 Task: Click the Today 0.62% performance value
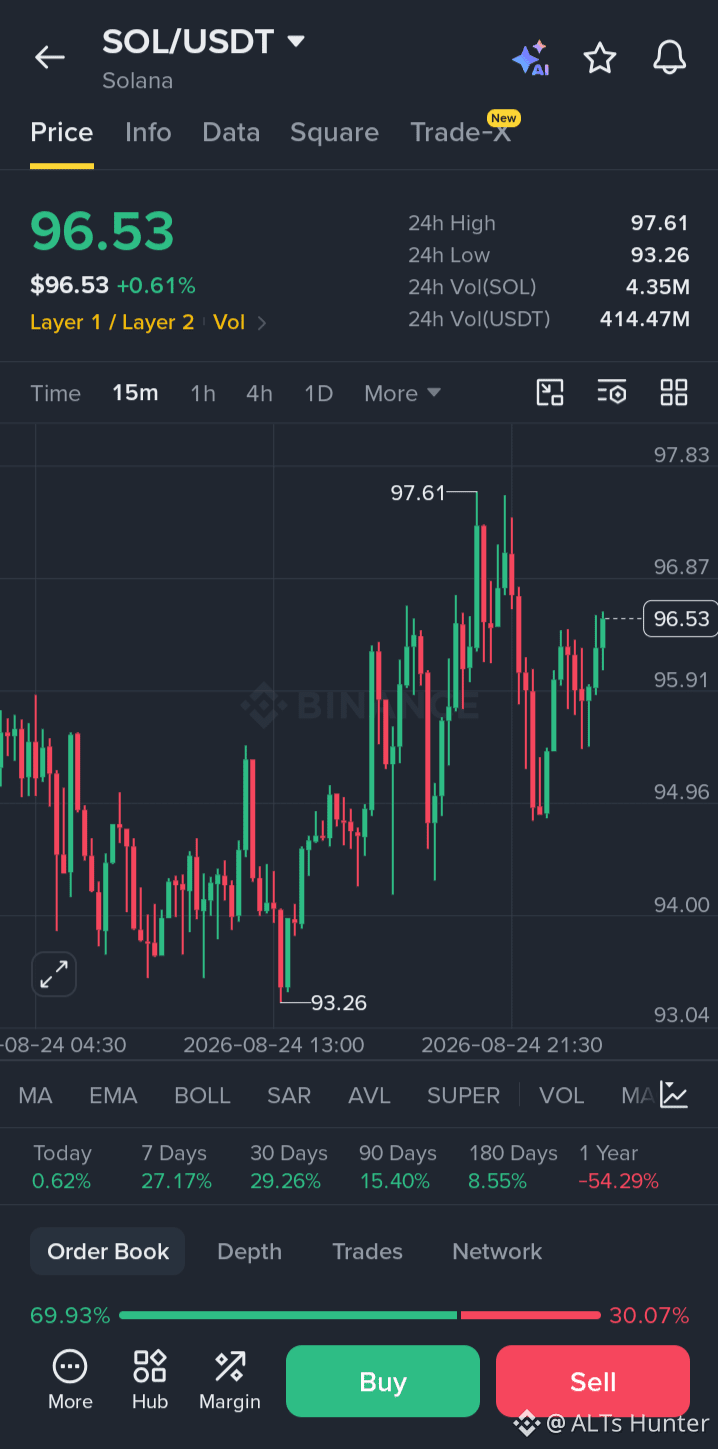coord(61,1181)
